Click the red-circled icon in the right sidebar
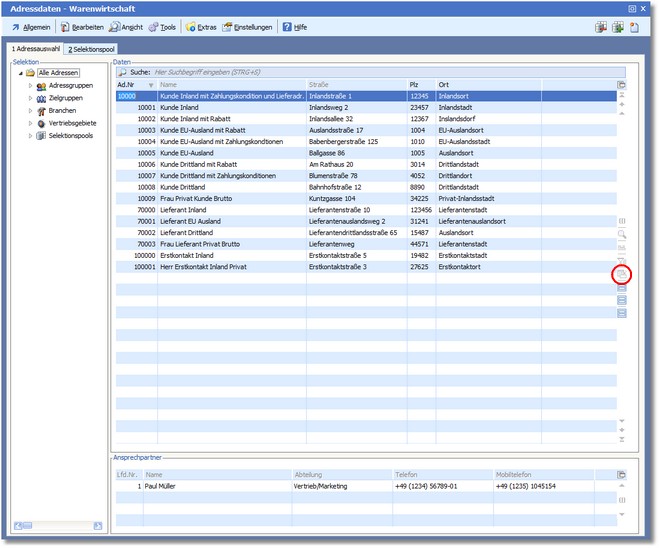 [x=621, y=274]
